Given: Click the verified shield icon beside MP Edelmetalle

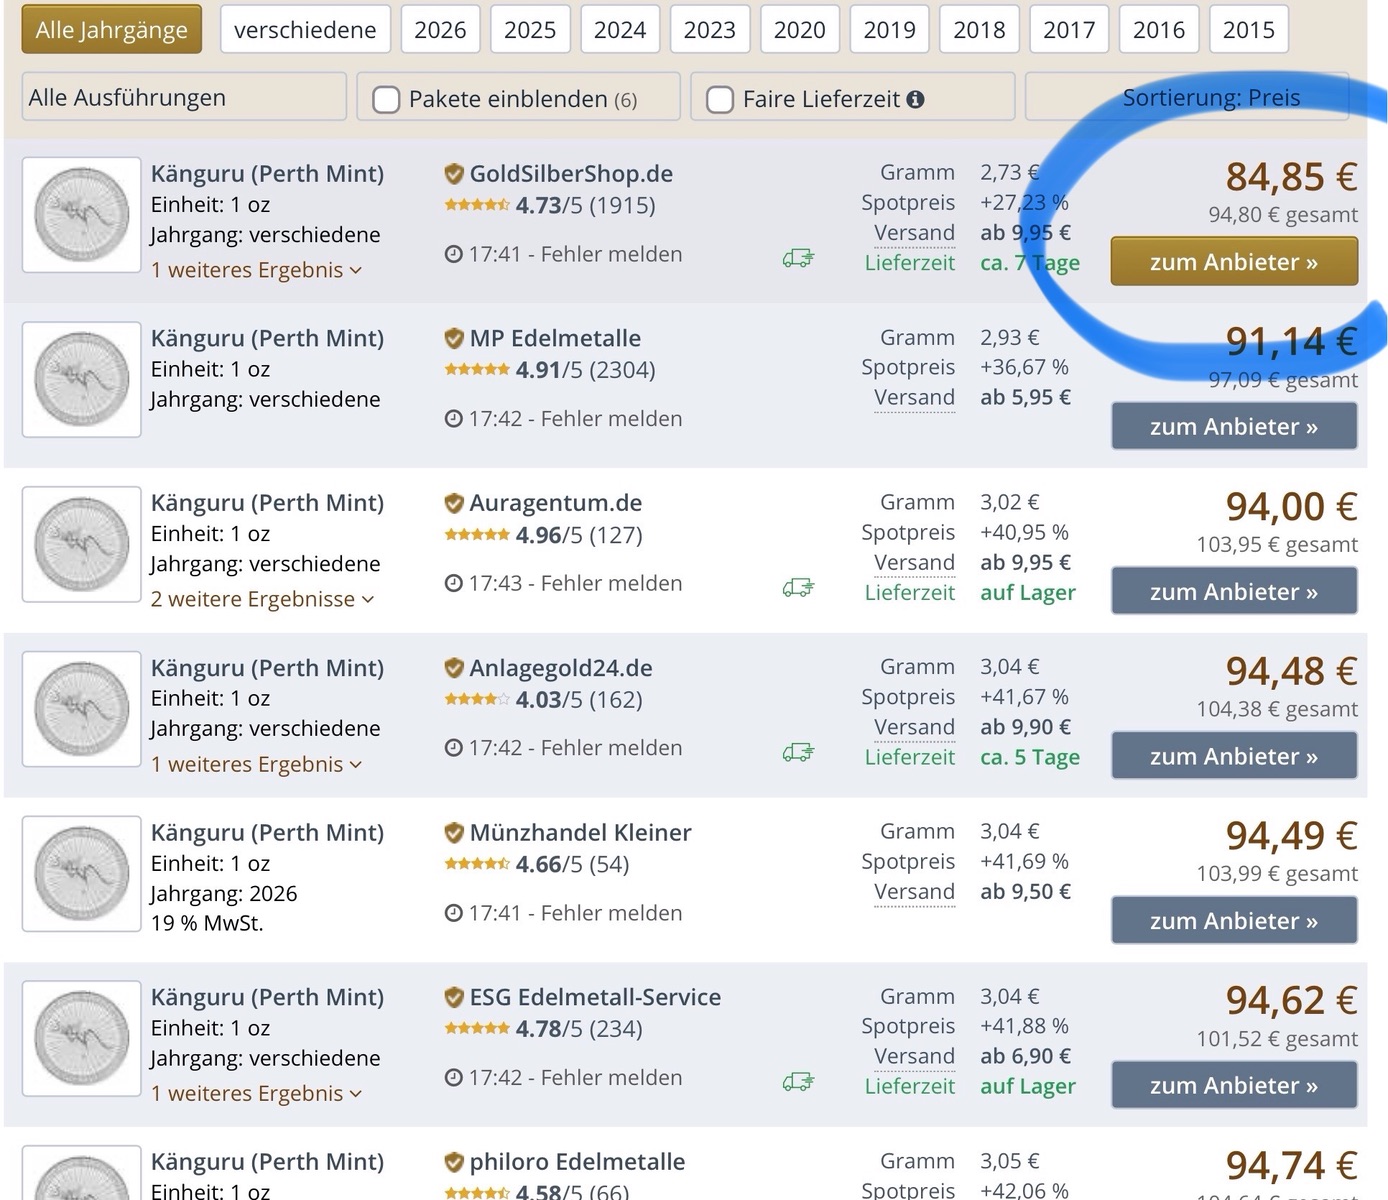Looking at the screenshot, I should (454, 339).
